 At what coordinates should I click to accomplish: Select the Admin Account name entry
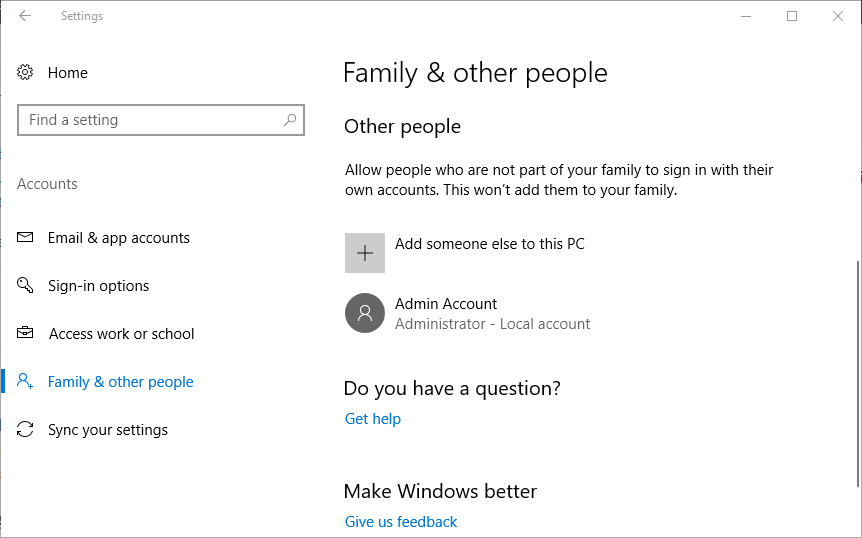446,304
